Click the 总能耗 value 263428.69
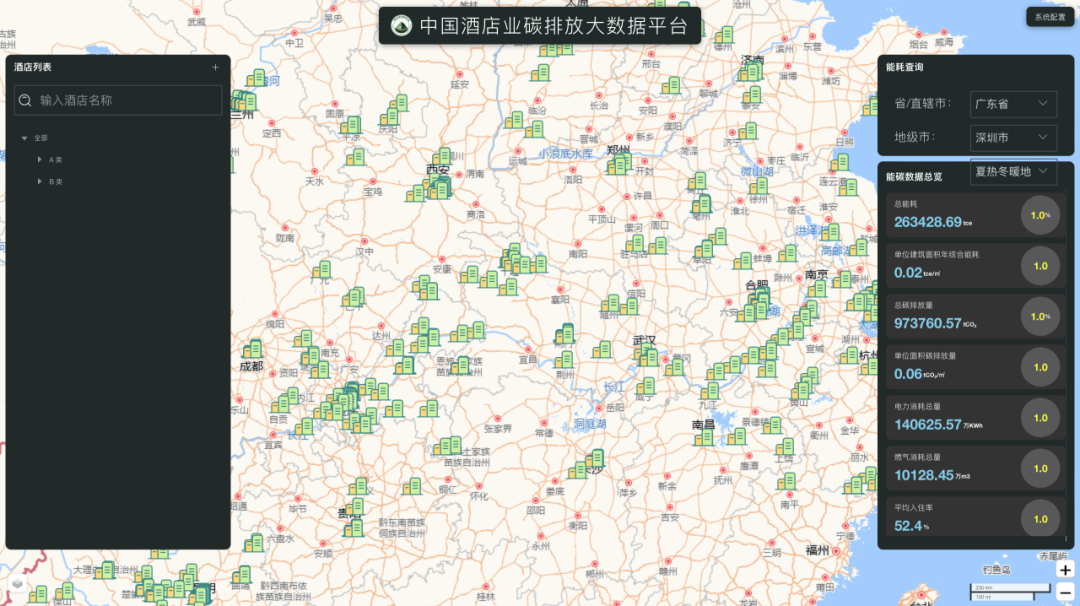The width and height of the screenshot is (1080, 606). click(927, 222)
